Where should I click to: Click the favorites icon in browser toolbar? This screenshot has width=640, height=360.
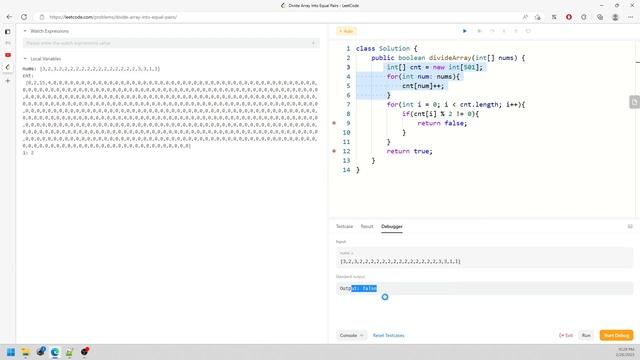coord(554,17)
